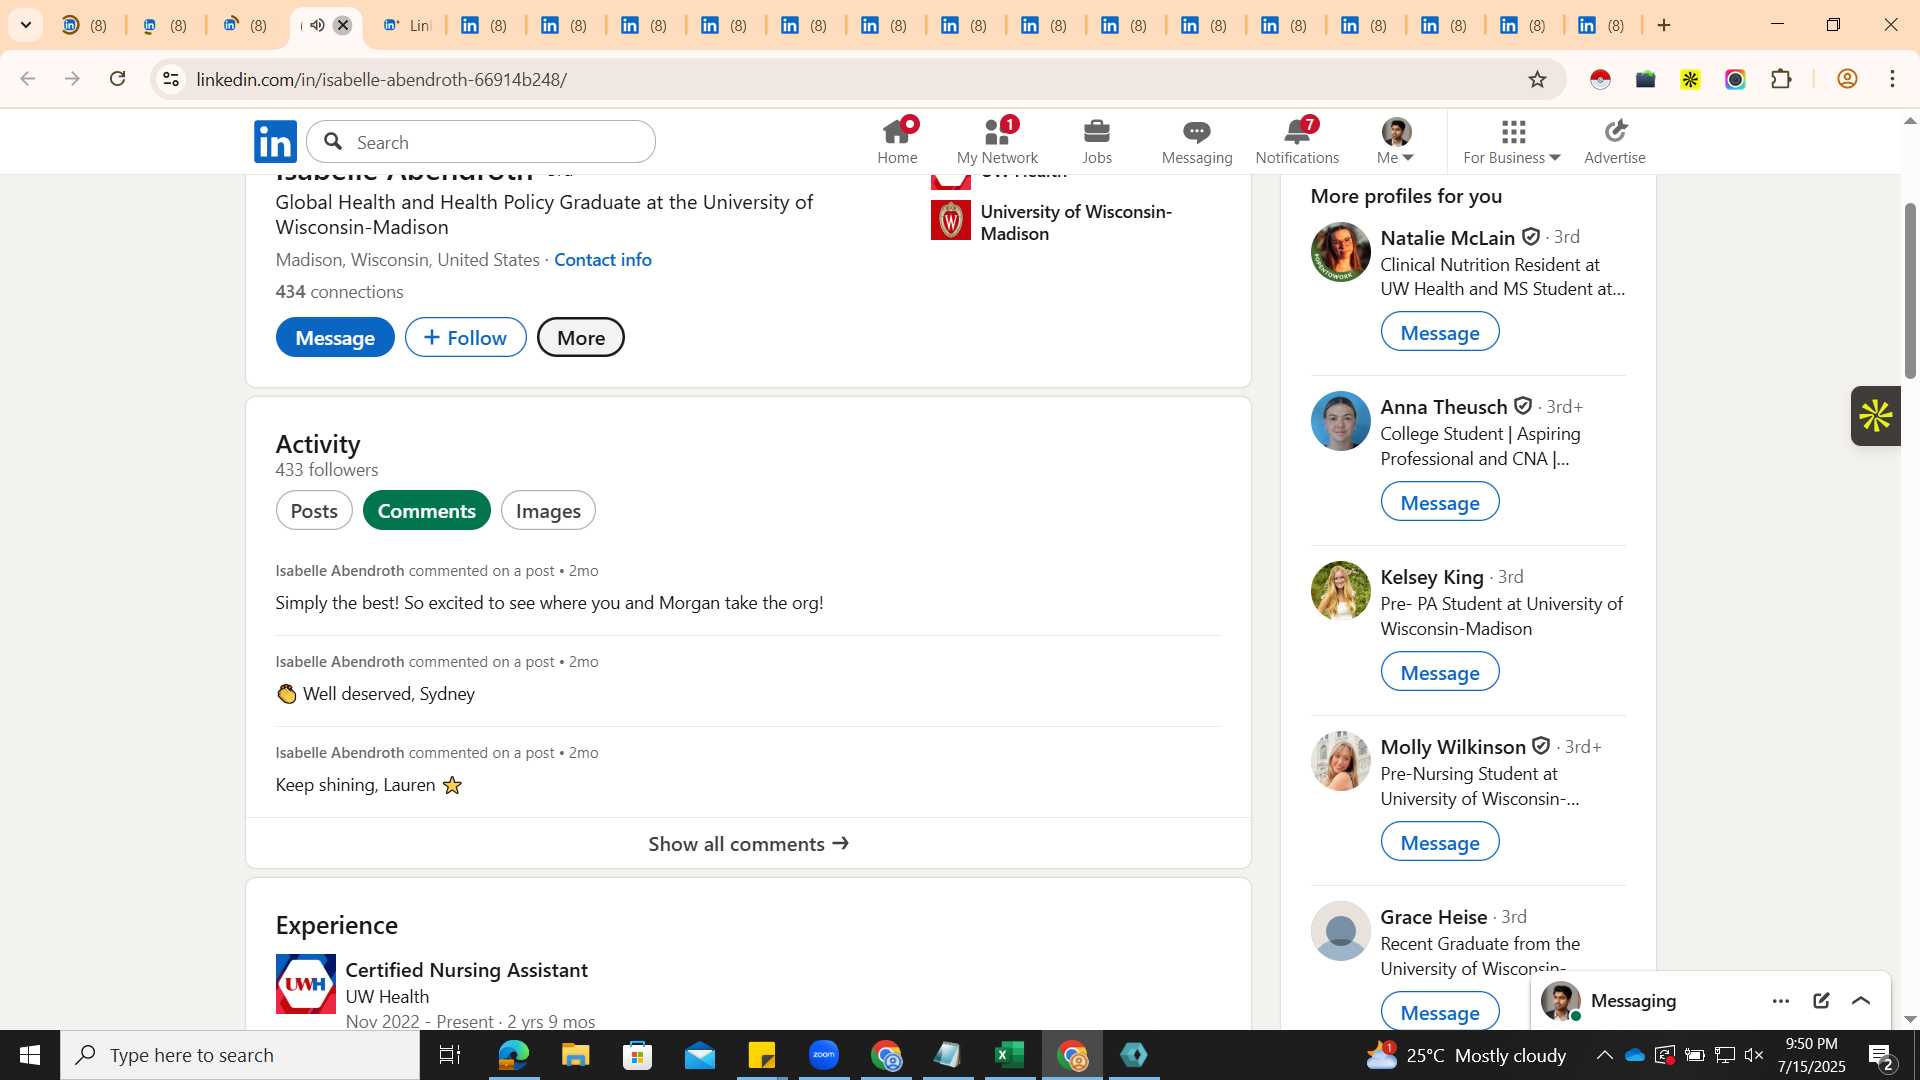Open the Chrome profile avatar icon
The height and width of the screenshot is (1080, 1920).
coord(1847,79)
